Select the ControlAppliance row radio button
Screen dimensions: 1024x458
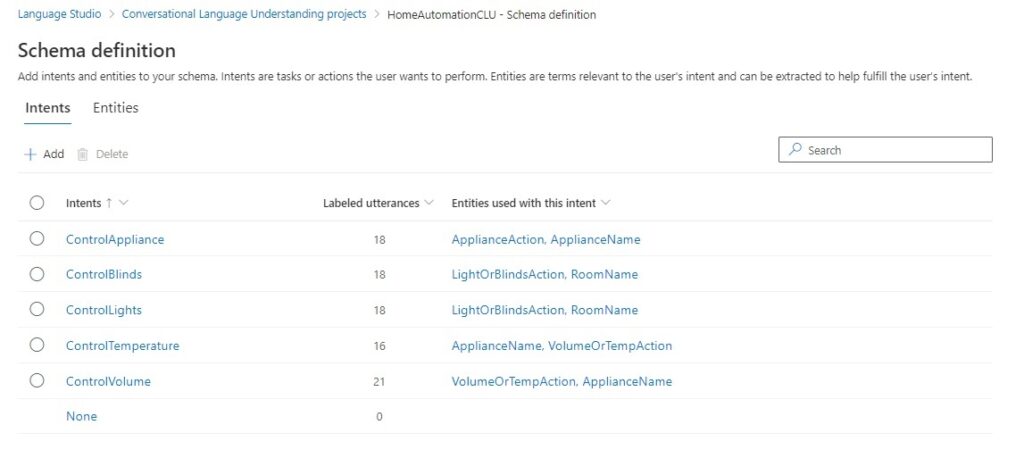point(37,239)
